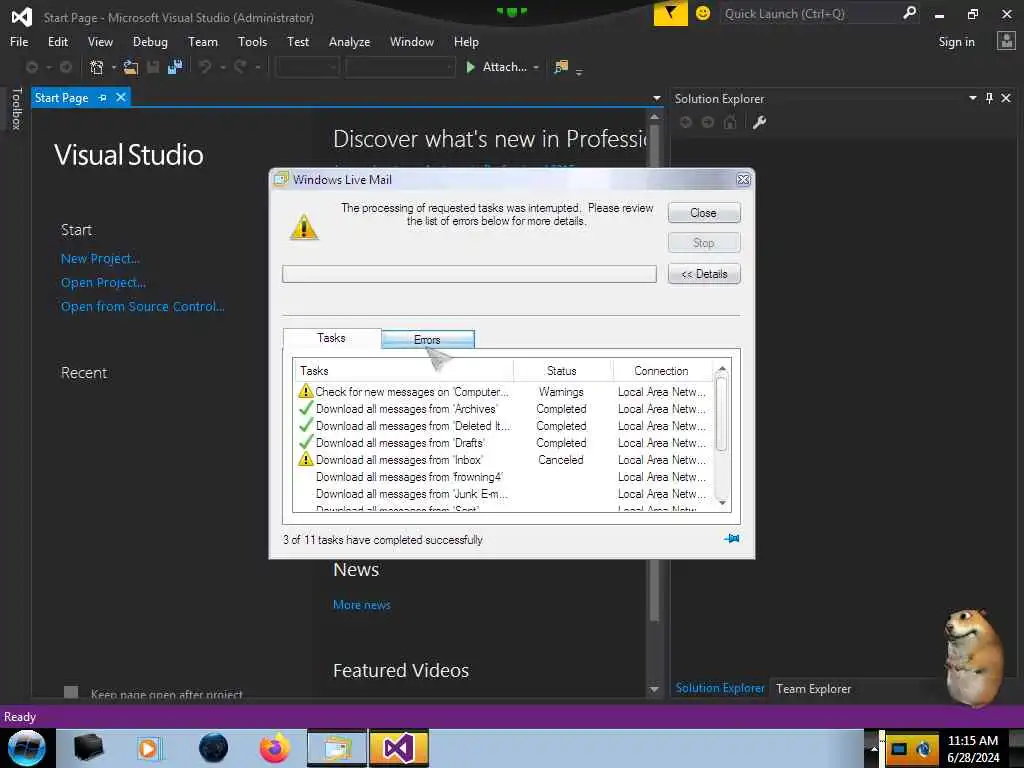Click the More news link
The height and width of the screenshot is (768, 1024).
click(362, 605)
